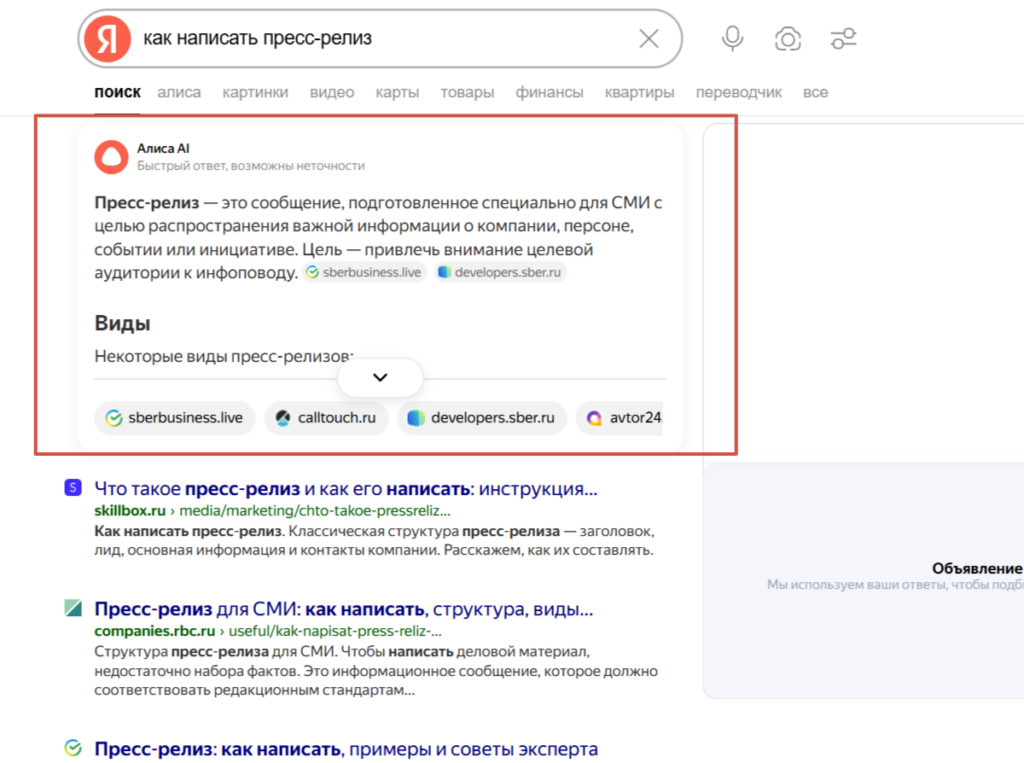Activate voice search microphone icon
Image resolution: width=1024 pixels, height=763 pixels.
coord(733,39)
